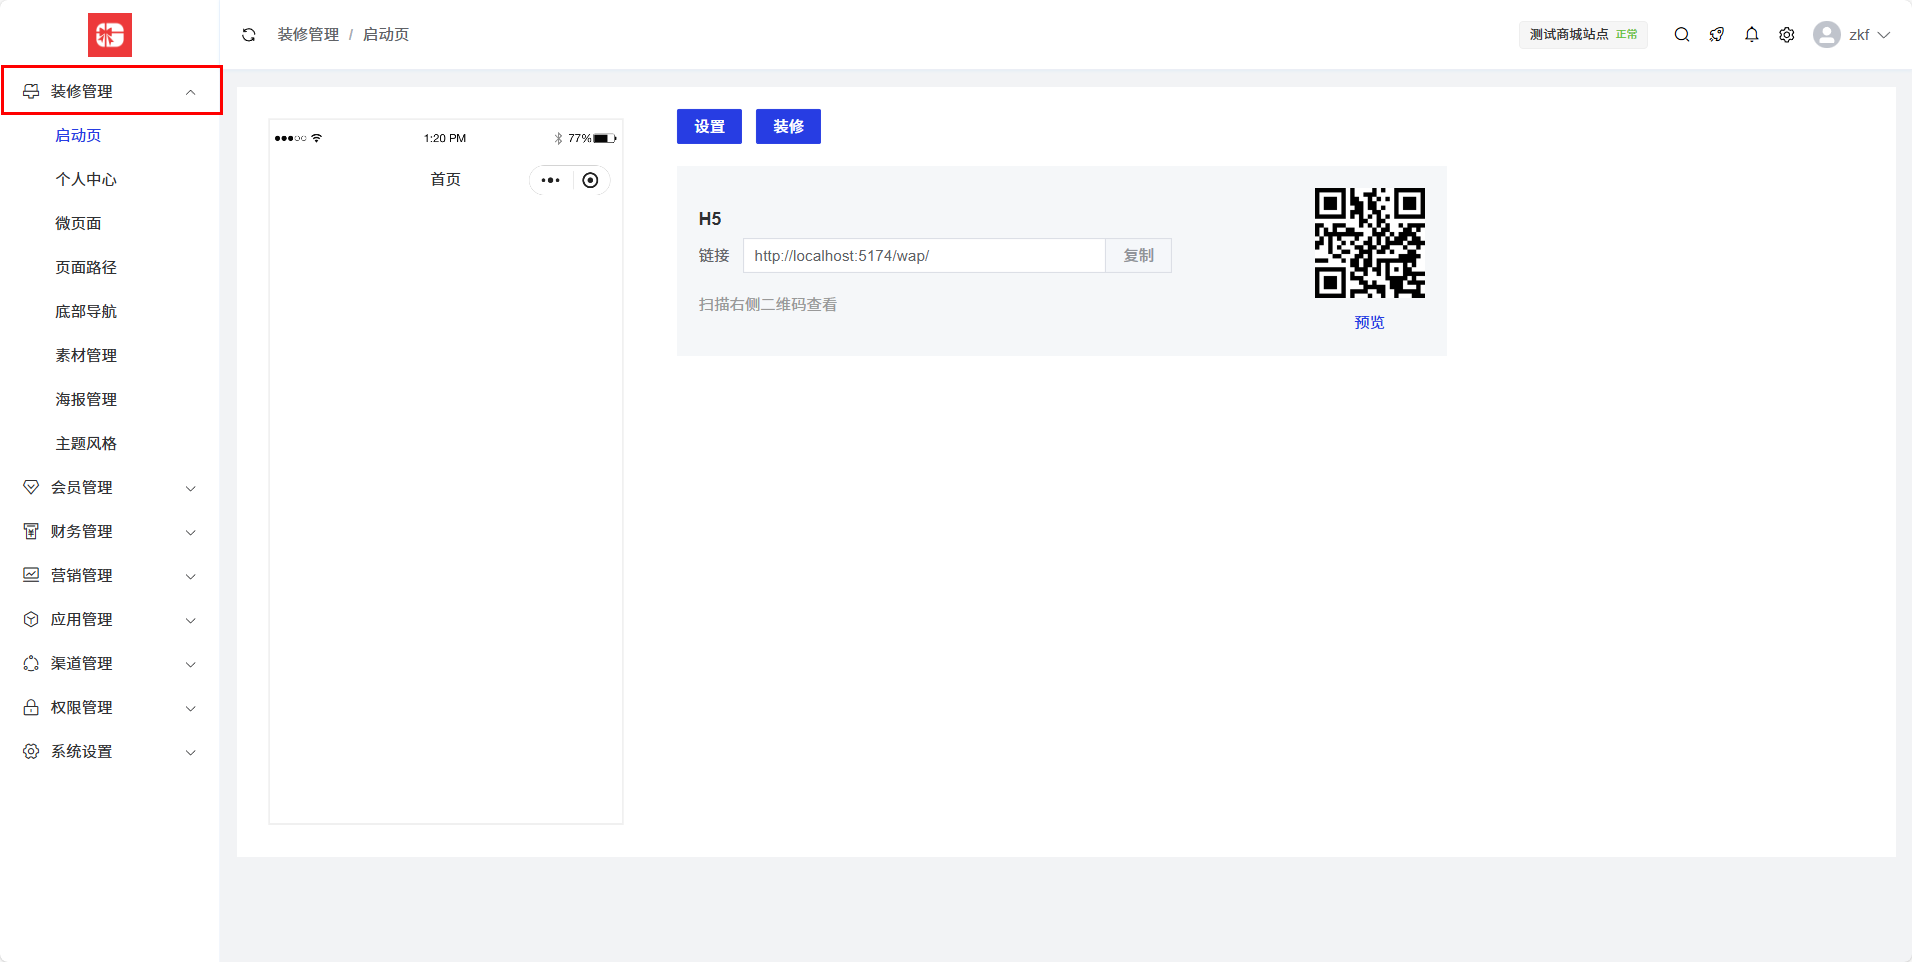1912x962 pixels.
Task: Click the rocket icon in header
Action: (1717, 35)
